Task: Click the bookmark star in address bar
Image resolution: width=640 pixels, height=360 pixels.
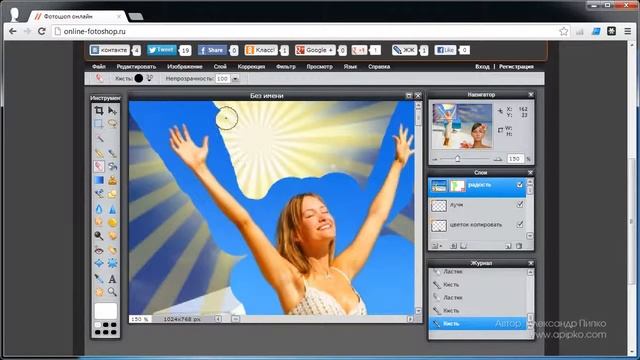Action: click(x=564, y=31)
